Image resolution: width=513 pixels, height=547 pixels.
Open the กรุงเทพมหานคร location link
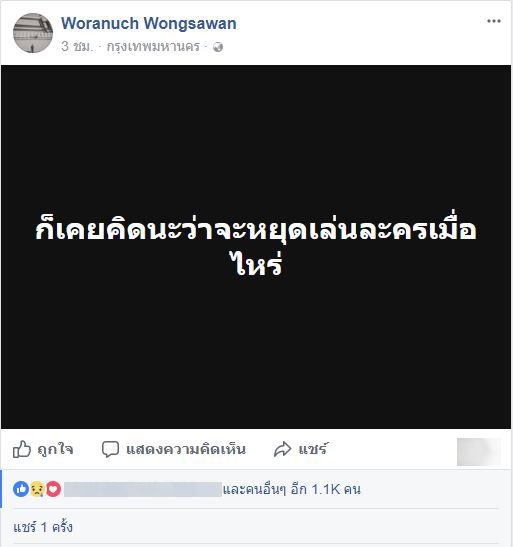153,46
